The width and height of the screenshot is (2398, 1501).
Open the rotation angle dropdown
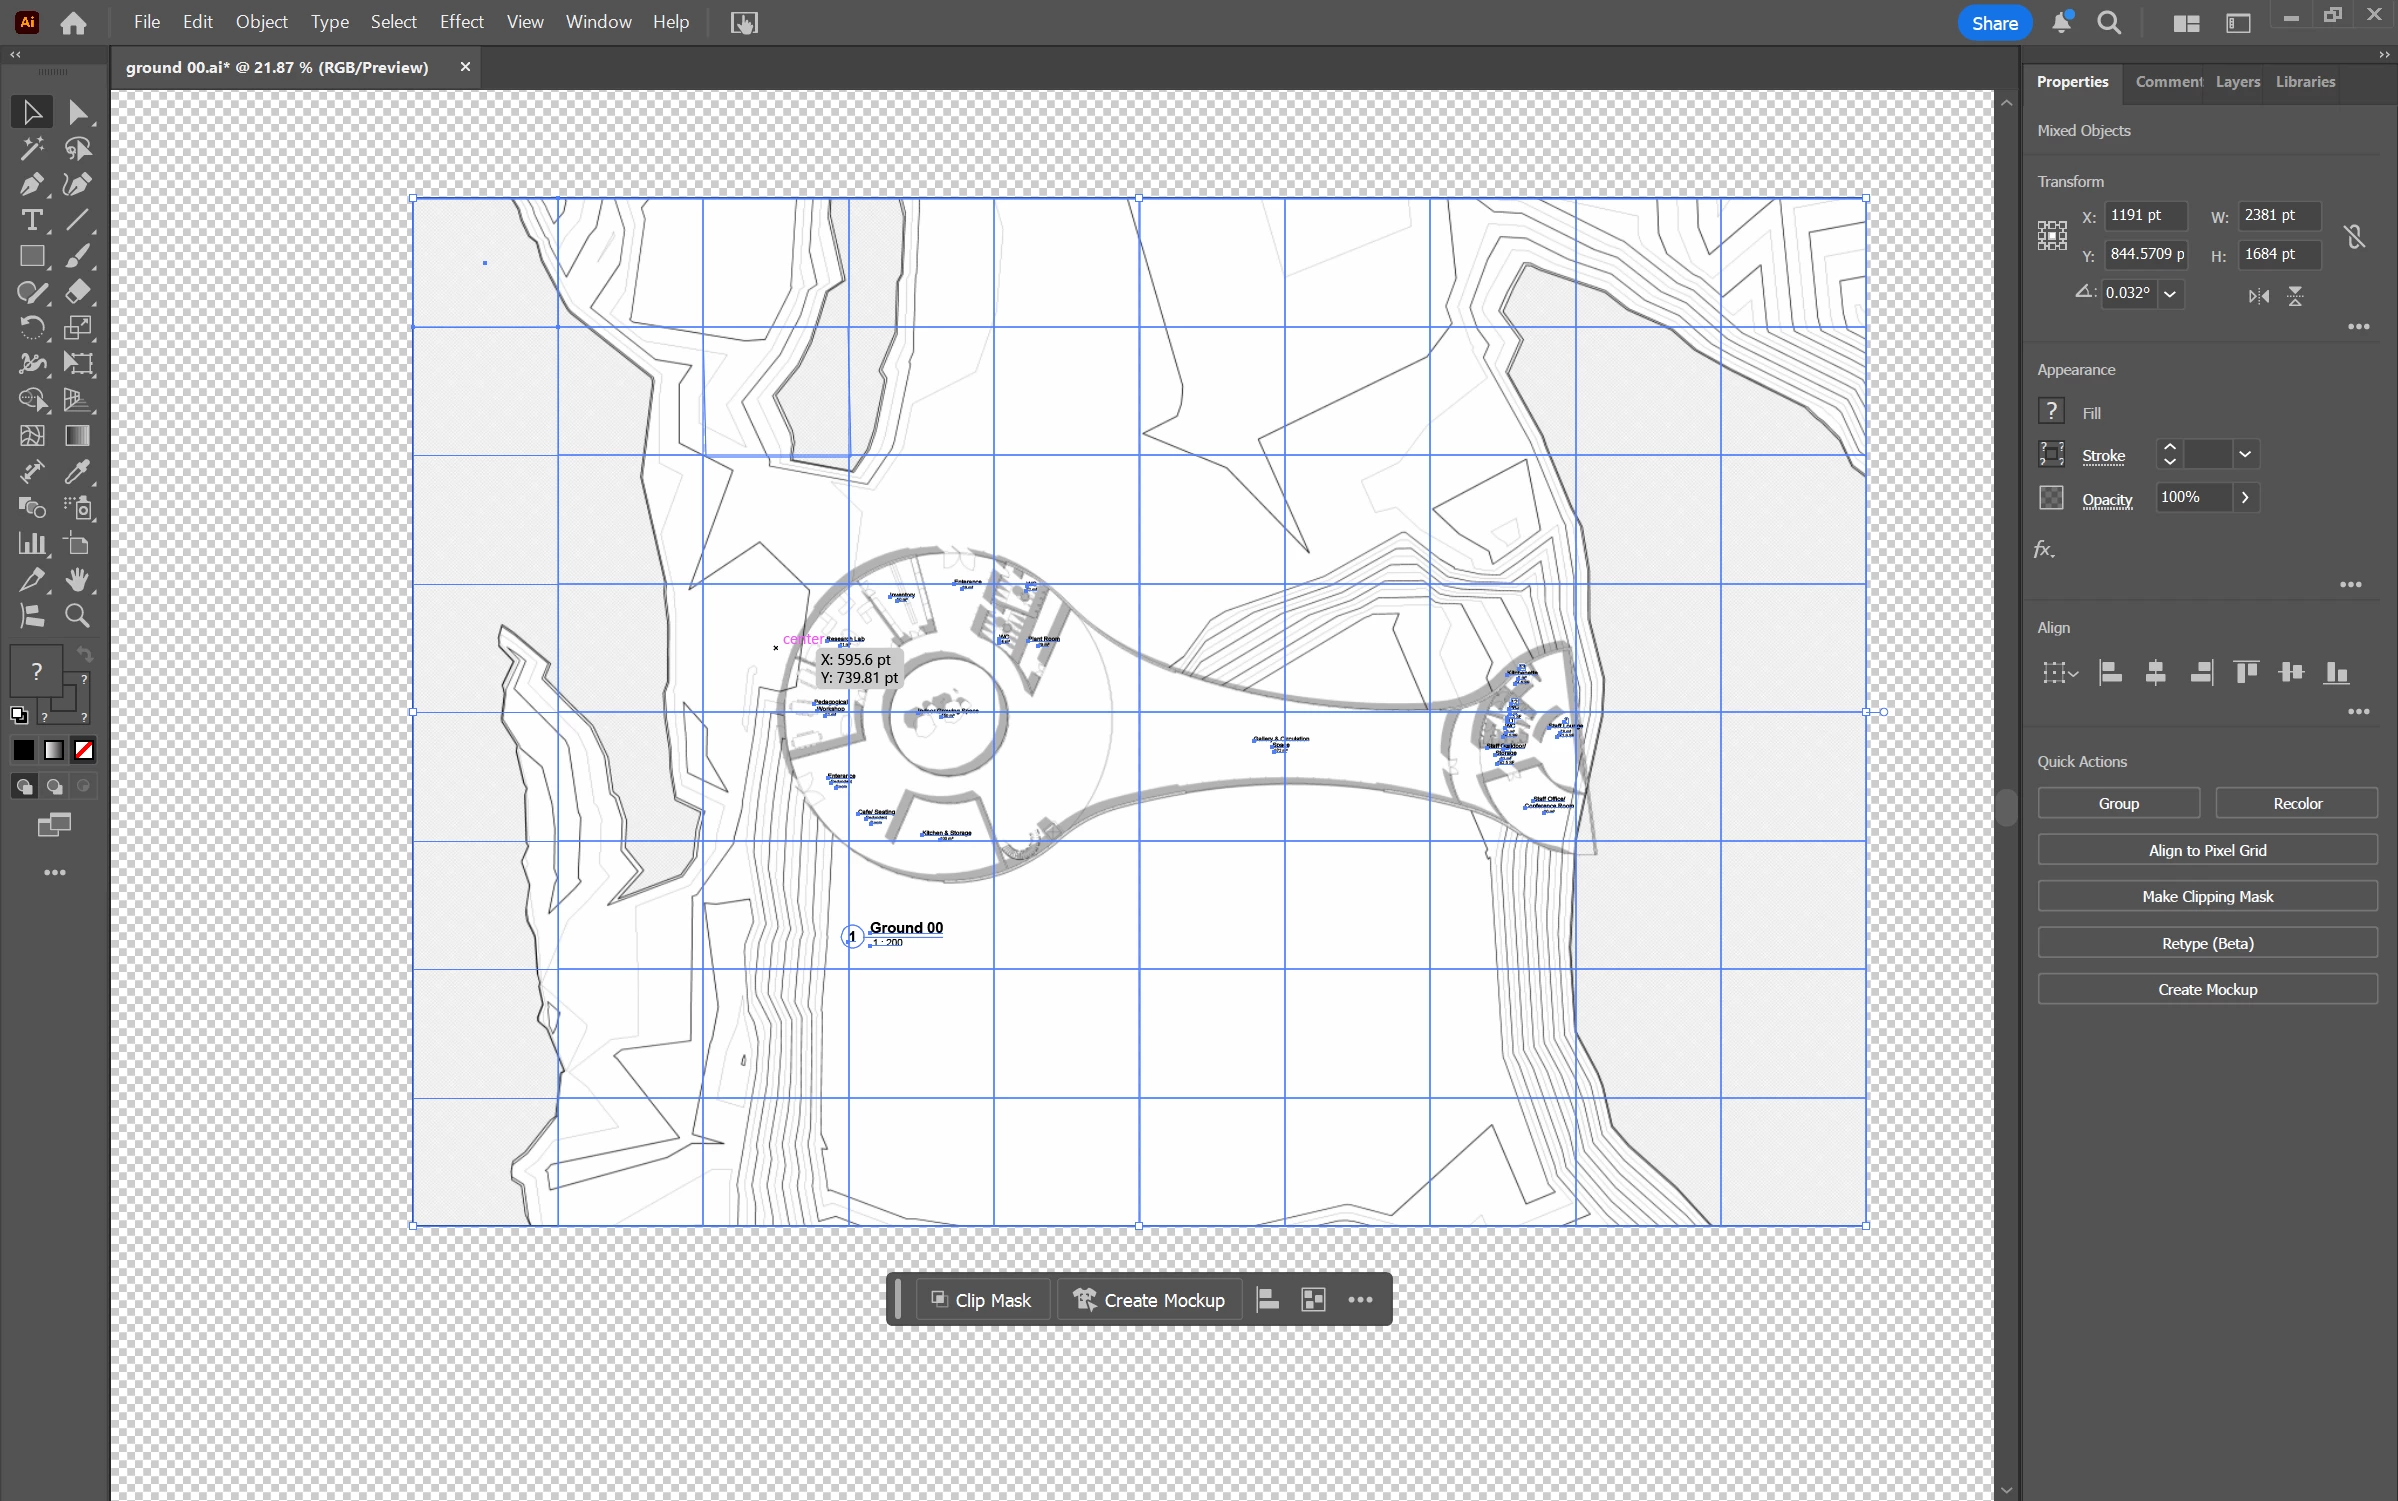[2170, 294]
